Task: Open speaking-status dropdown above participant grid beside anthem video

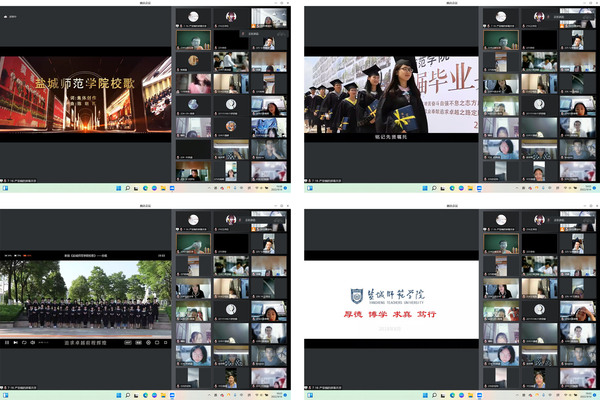Action: pyautogui.click(x=252, y=32)
